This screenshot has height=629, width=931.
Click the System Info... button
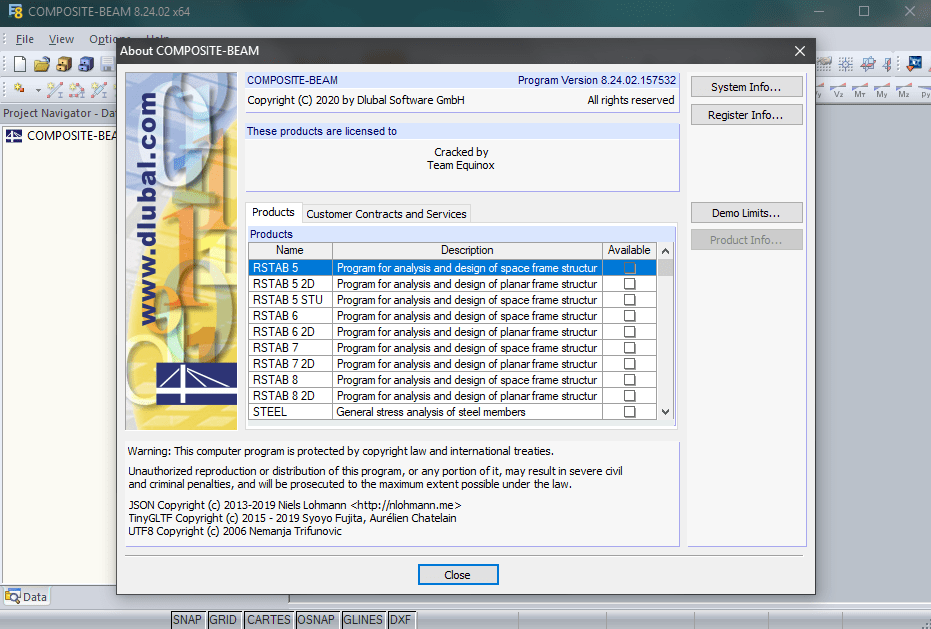coord(746,87)
